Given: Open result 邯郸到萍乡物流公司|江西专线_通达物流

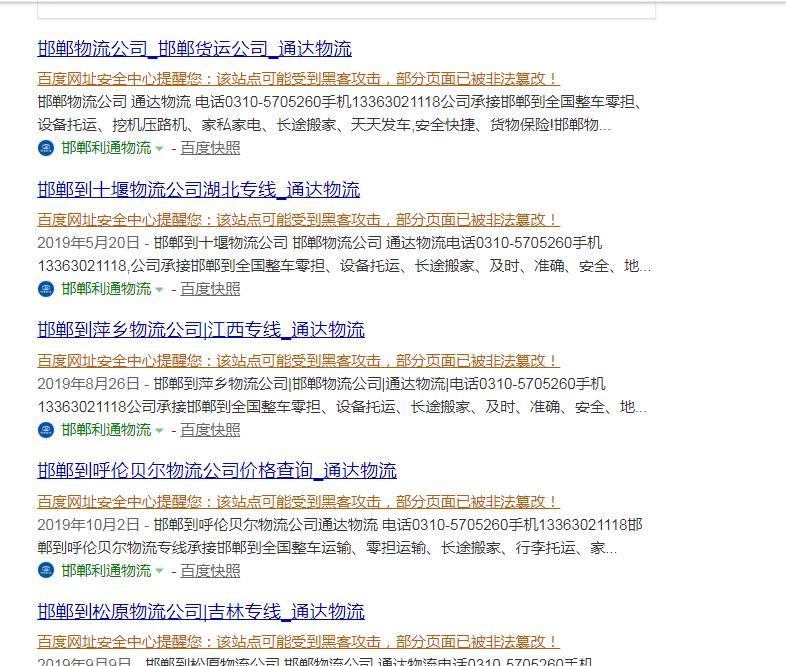Looking at the screenshot, I should tap(201, 330).
